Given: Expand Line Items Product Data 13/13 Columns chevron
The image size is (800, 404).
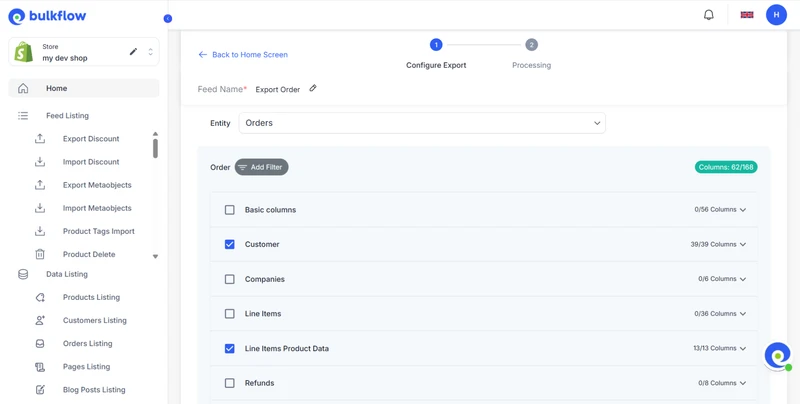Looking at the screenshot, I should (743, 348).
